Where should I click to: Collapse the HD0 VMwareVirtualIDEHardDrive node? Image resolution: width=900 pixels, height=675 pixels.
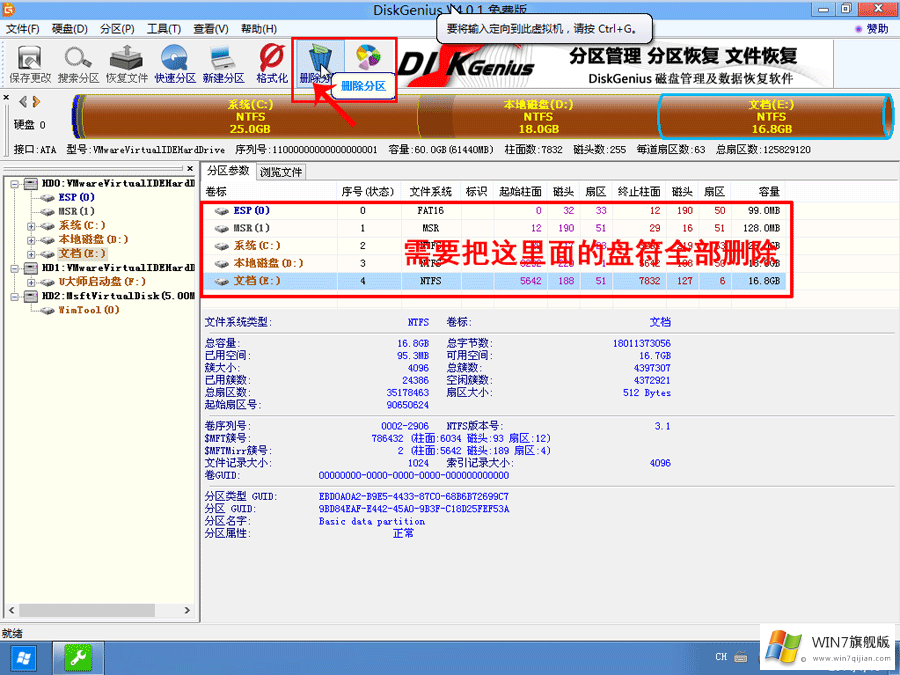[14, 183]
